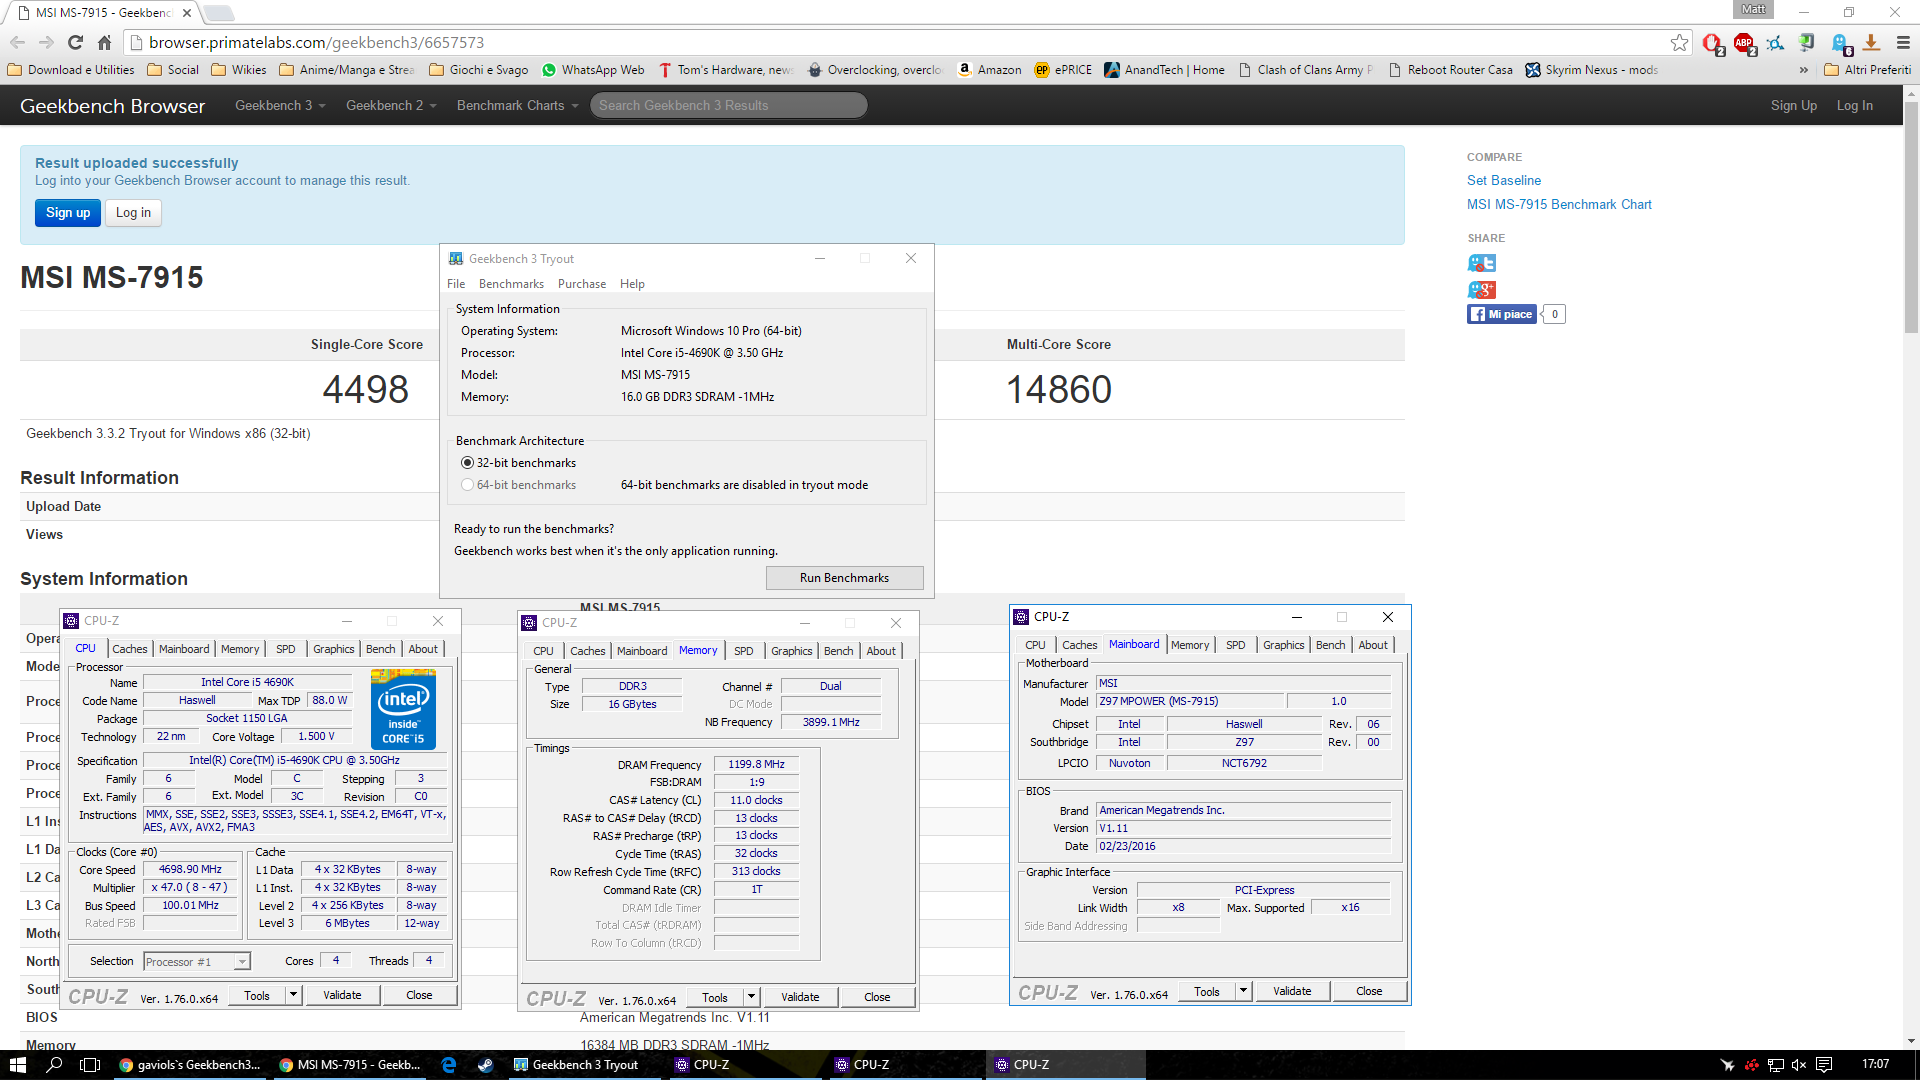
Task: Reload the page with the refresh icon
Action: (x=75, y=42)
